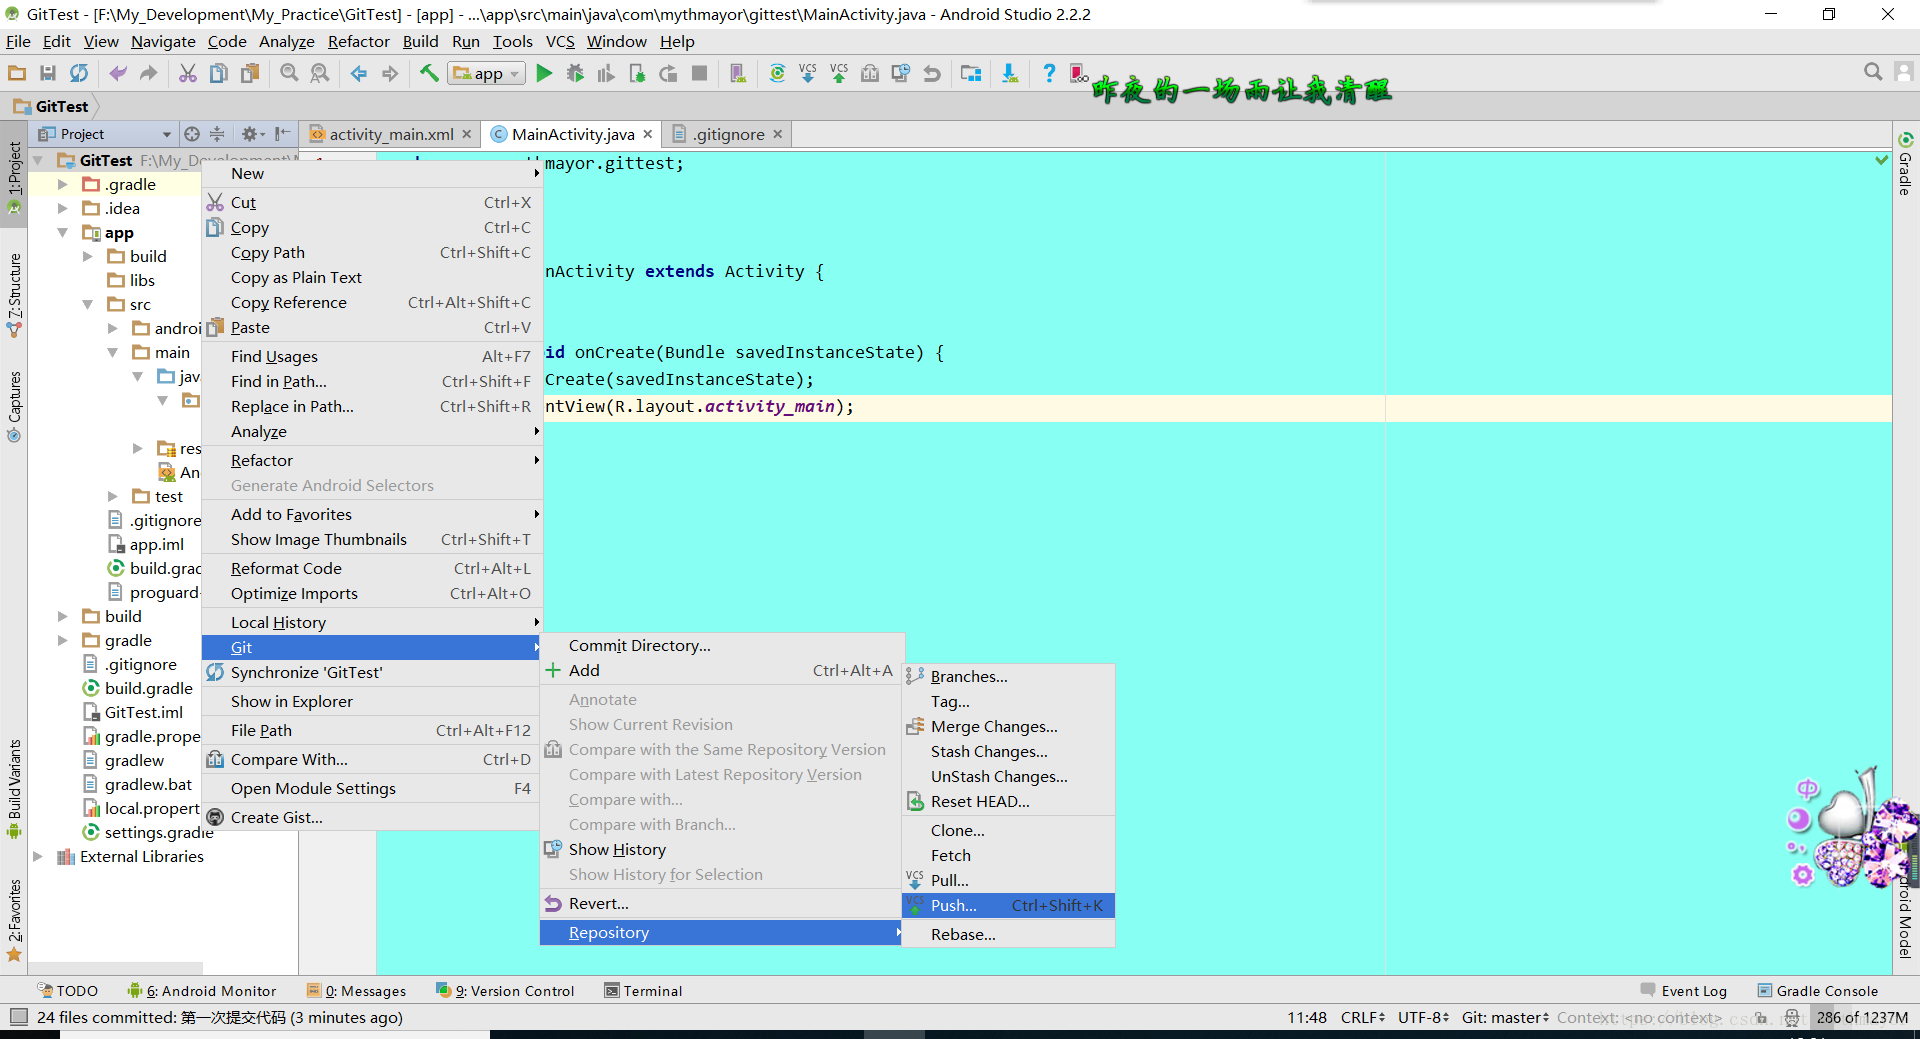Toggle the Event Log tool window

[1684, 991]
